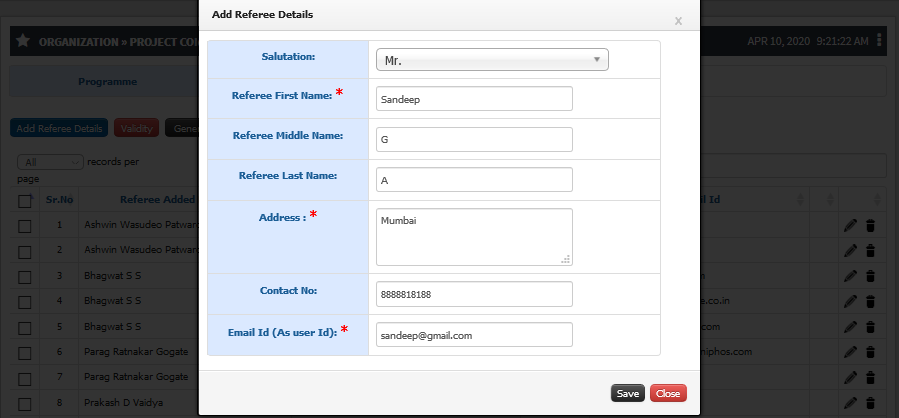Click the red Close button in dialog
This screenshot has height=418, width=899.
click(x=668, y=393)
